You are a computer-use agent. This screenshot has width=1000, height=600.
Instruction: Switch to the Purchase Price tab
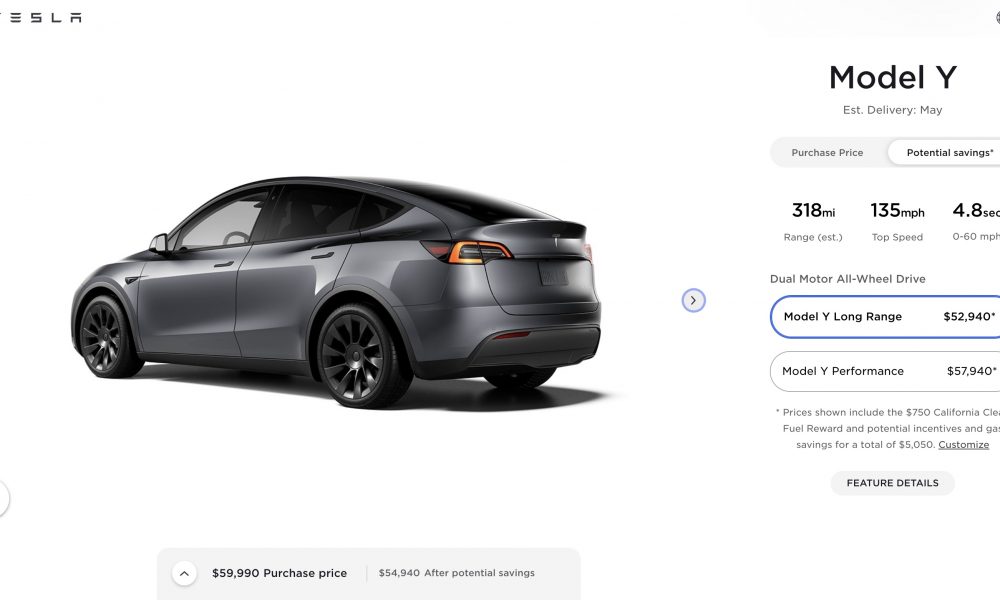coord(827,153)
